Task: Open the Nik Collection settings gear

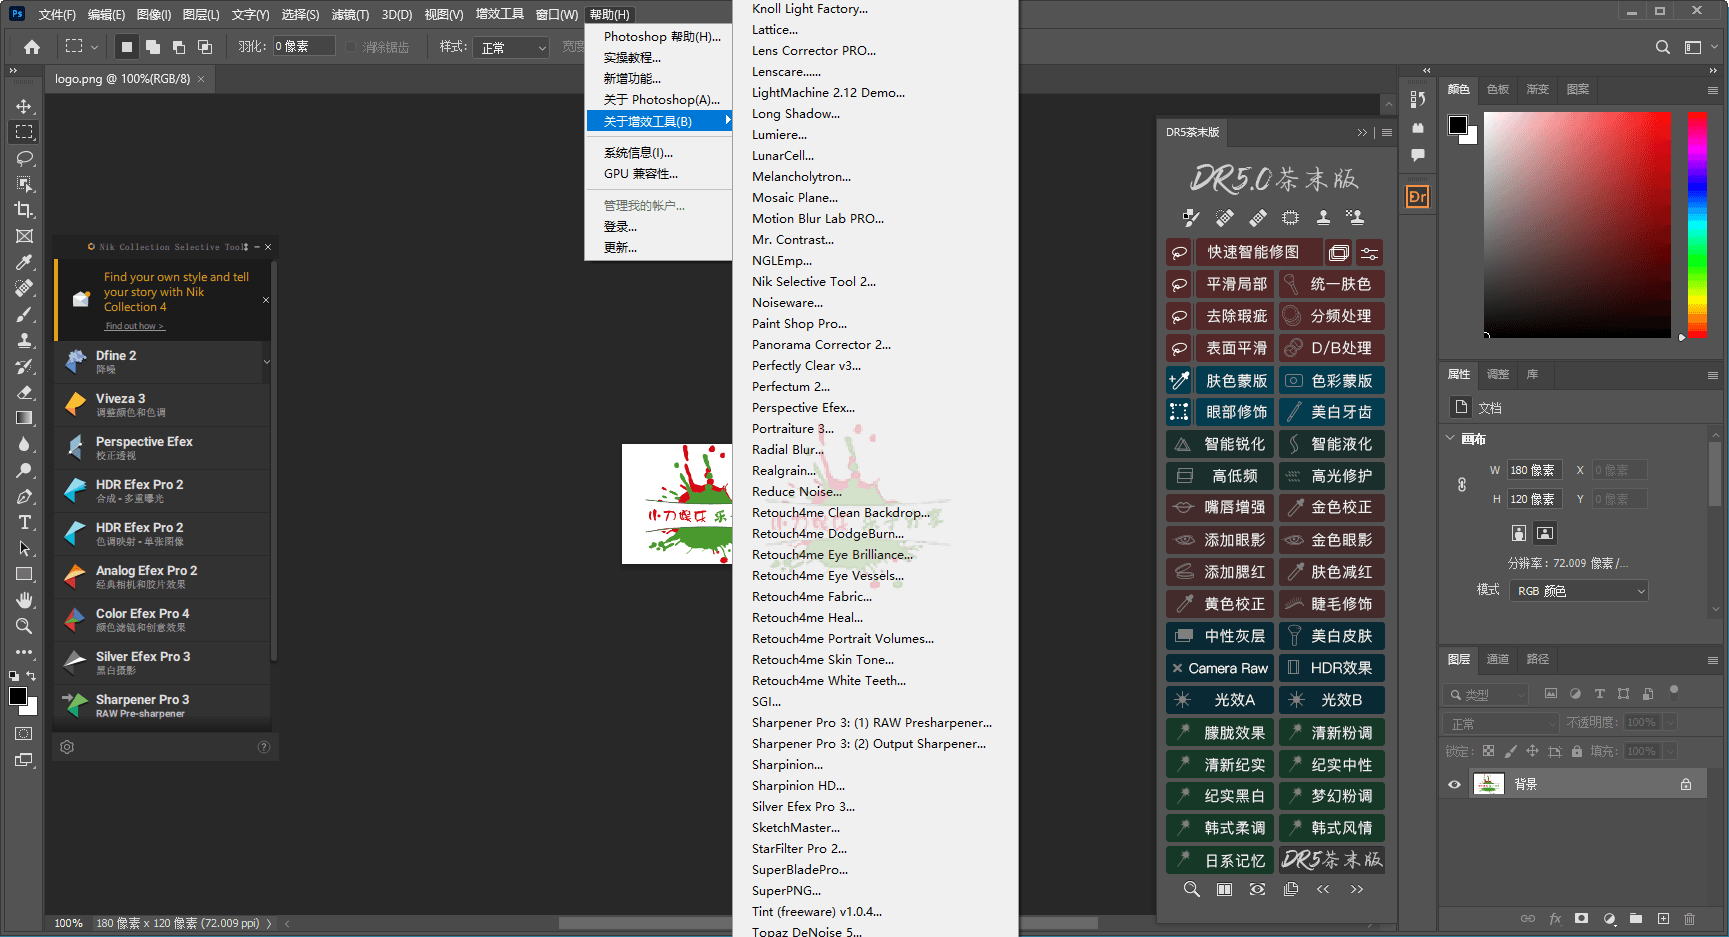Action: [67, 747]
